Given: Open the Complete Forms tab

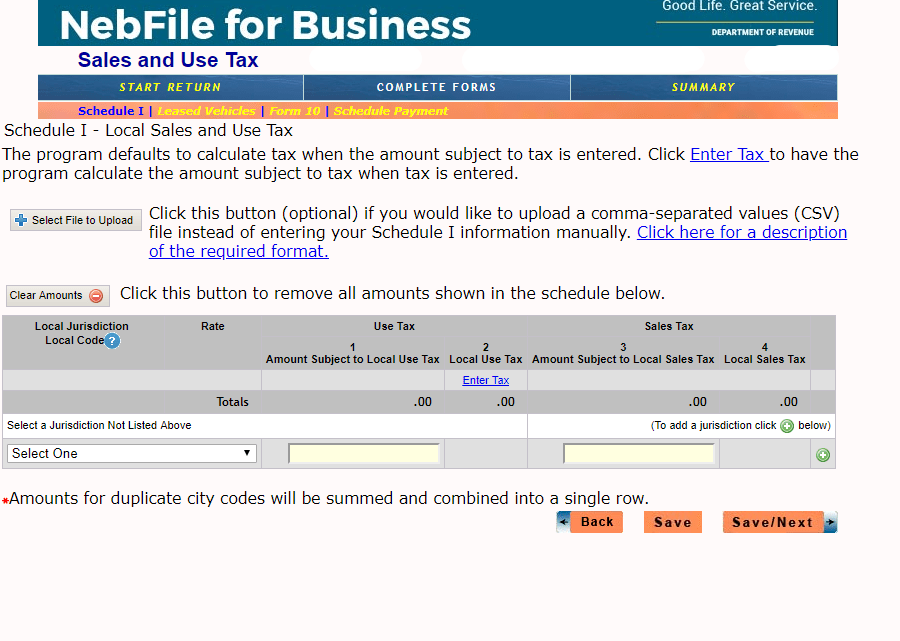Looking at the screenshot, I should click(x=436, y=87).
